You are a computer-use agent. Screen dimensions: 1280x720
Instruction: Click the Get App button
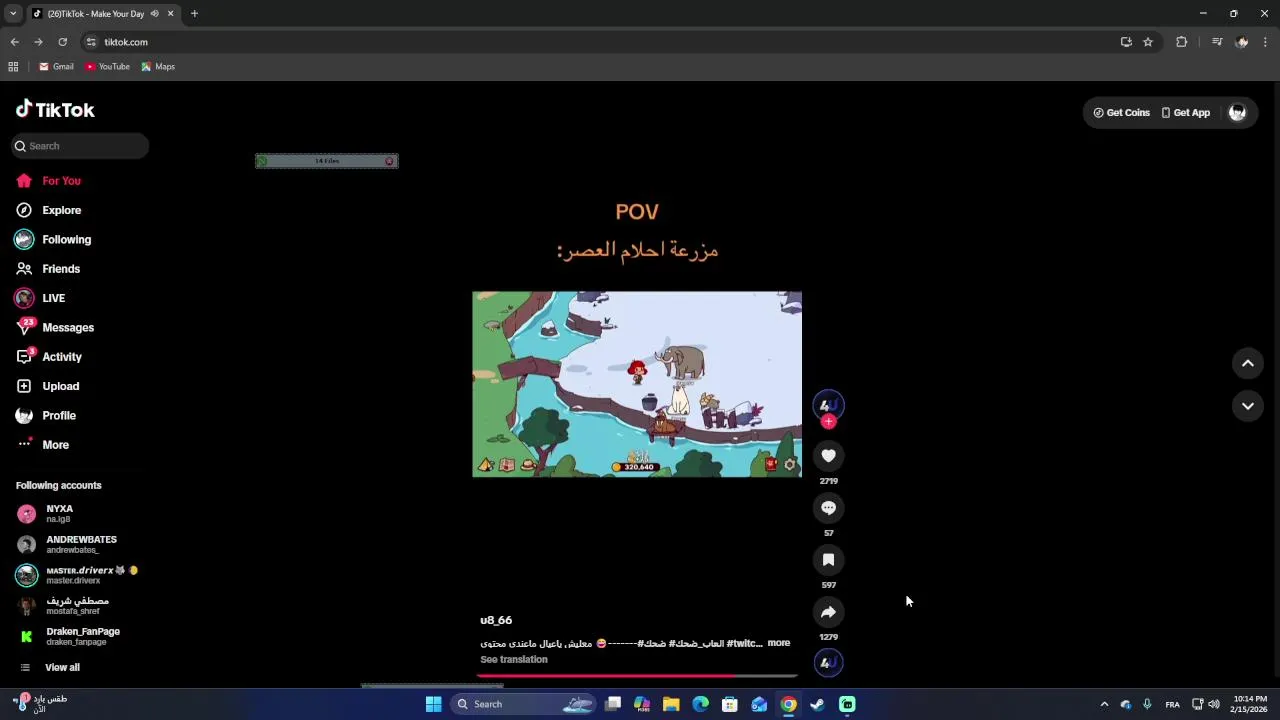(1185, 113)
